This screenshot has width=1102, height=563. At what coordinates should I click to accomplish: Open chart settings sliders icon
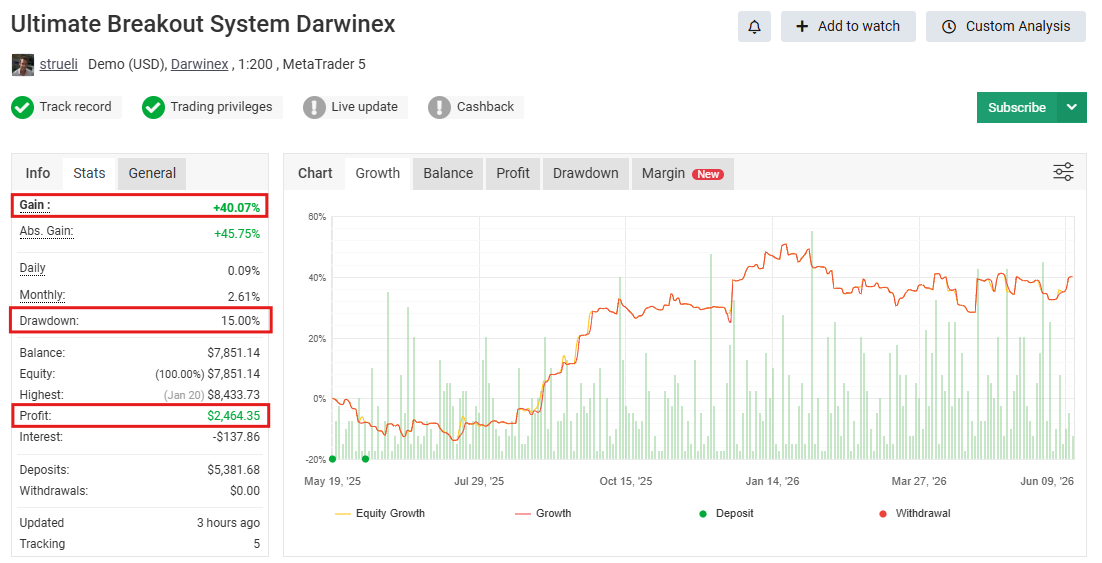(1063, 172)
